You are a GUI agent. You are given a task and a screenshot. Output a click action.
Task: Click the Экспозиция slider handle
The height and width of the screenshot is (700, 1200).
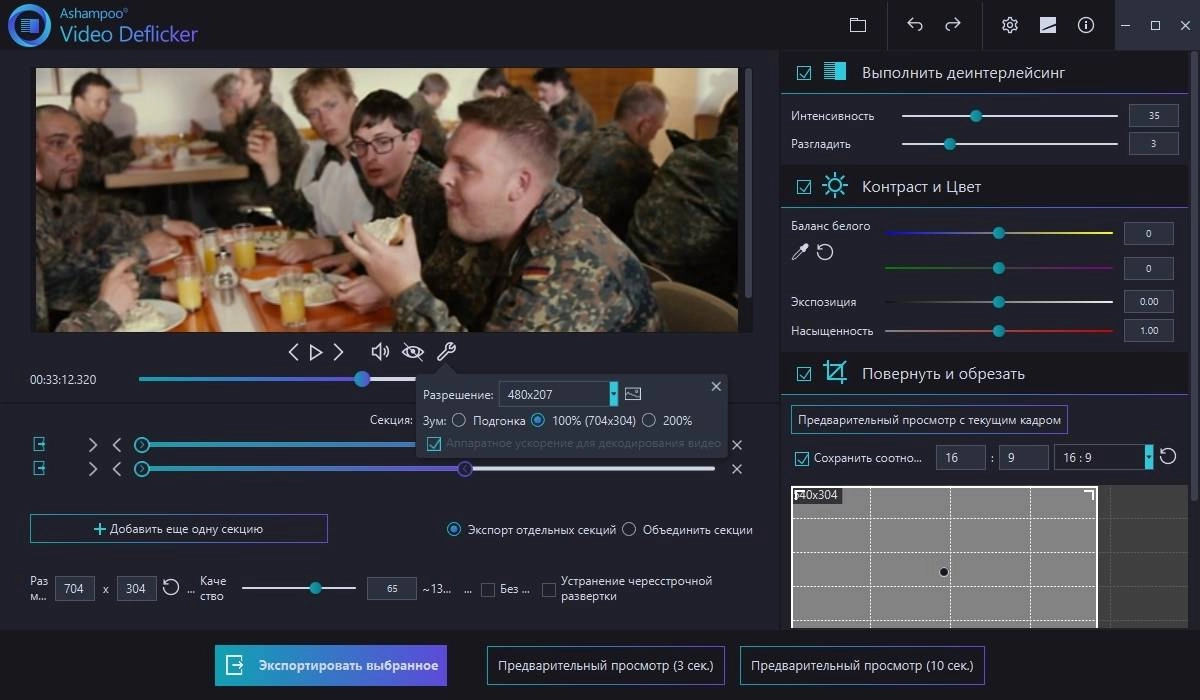coord(998,301)
